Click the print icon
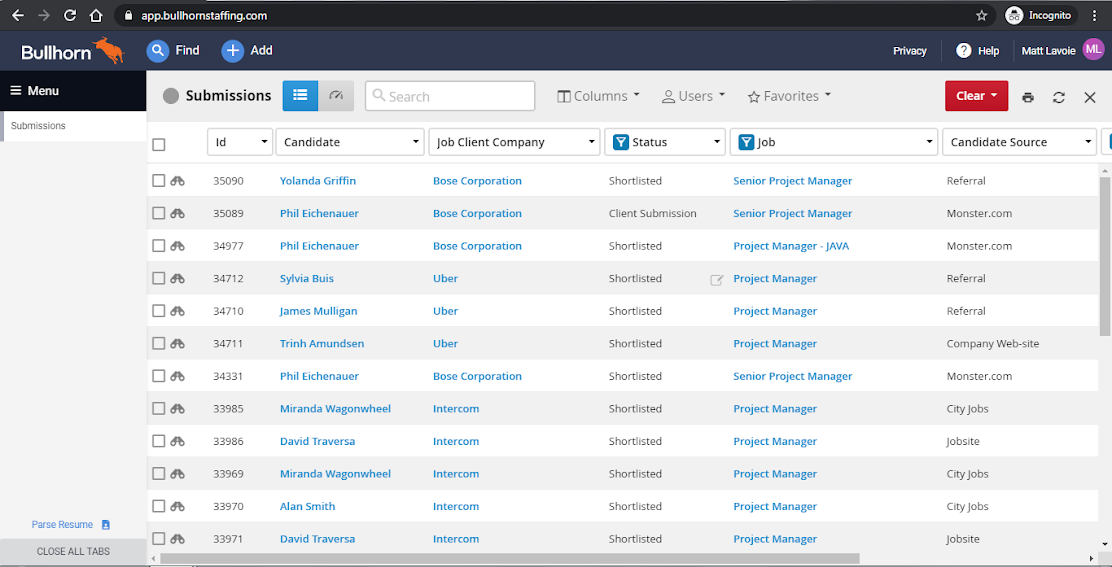Screen dimensions: 1112x567 point(1028,97)
